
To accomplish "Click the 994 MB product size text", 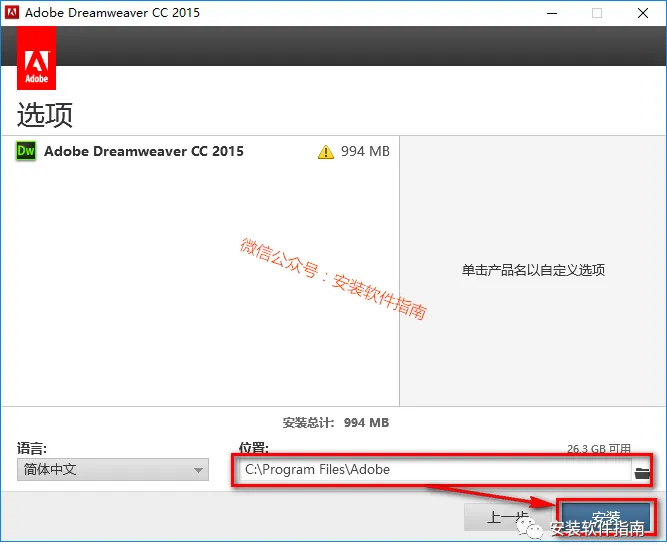I will click(365, 151).
